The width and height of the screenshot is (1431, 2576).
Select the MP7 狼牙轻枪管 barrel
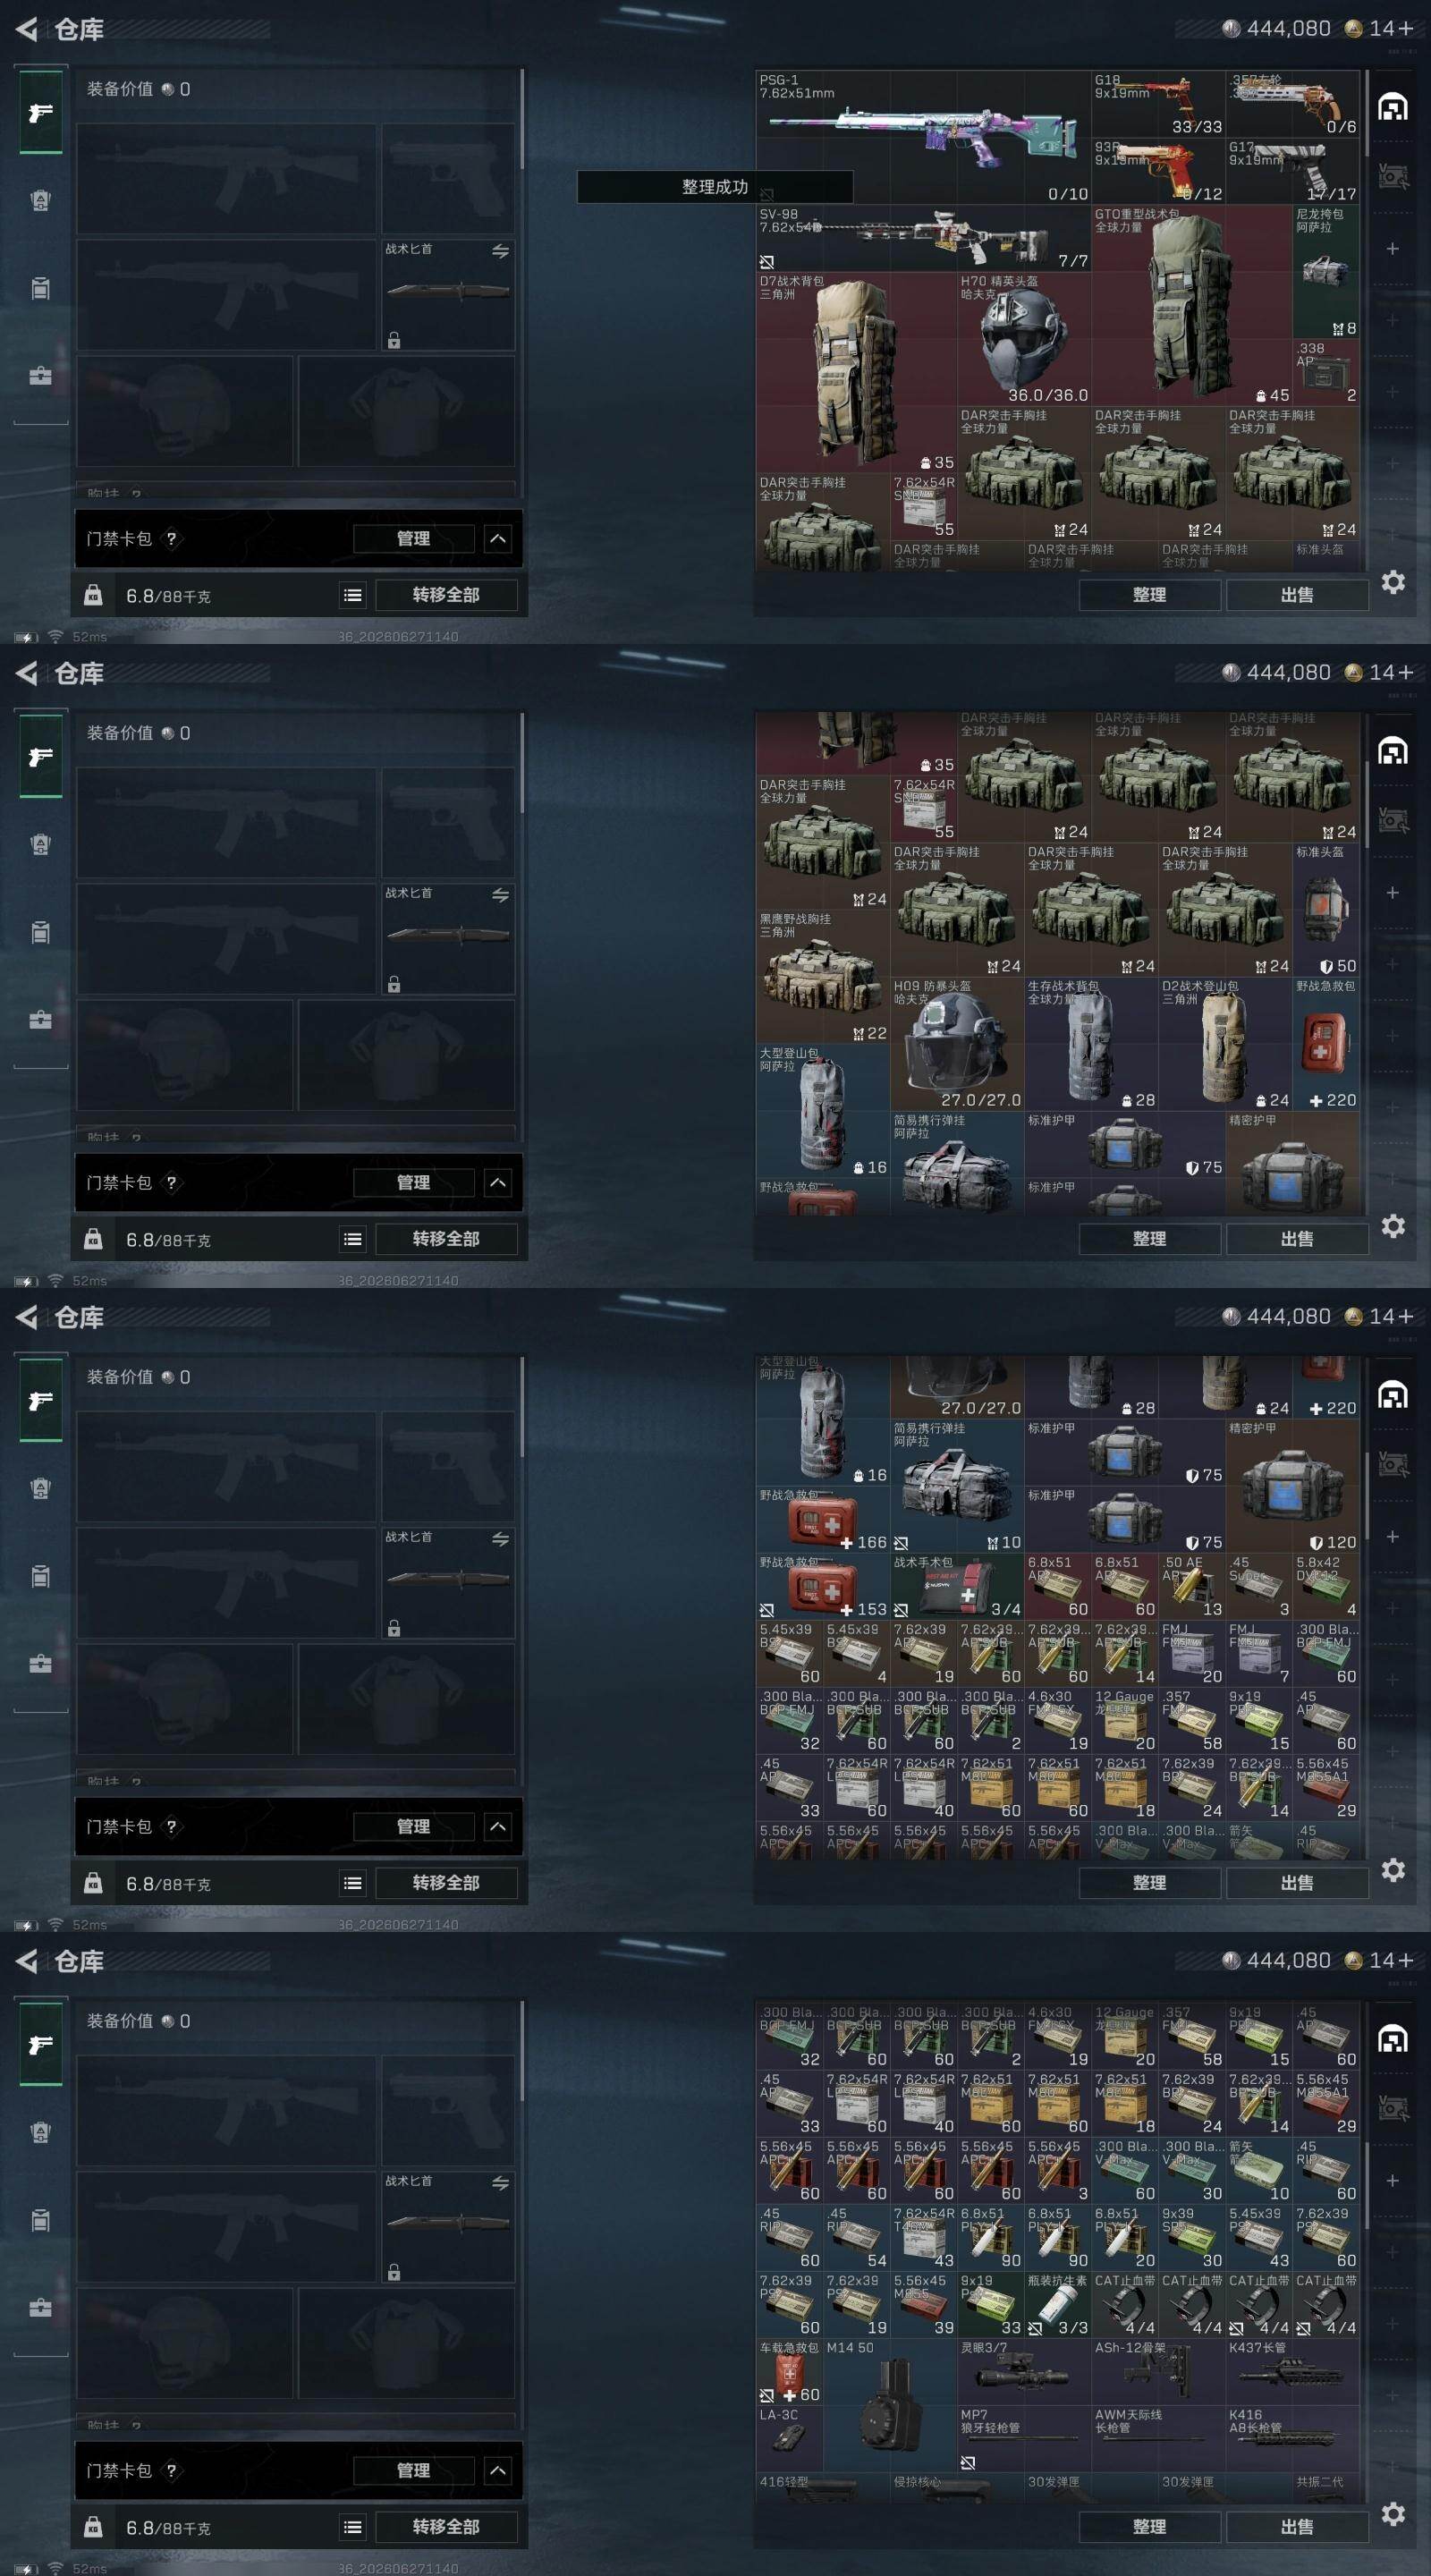(x=1024, y=2440)
